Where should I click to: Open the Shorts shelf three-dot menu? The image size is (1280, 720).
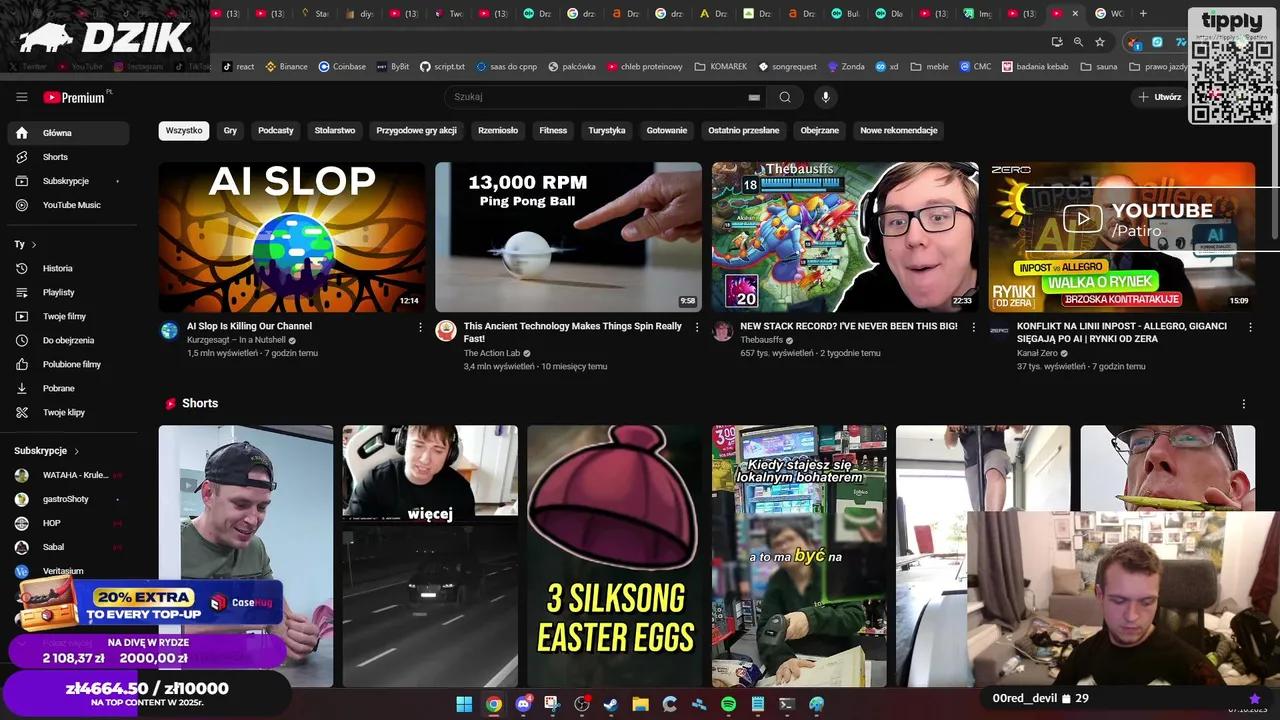(1244, 404)
